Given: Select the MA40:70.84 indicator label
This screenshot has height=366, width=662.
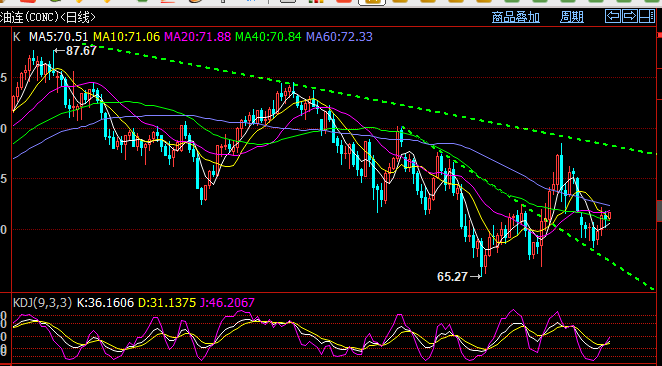Looking at the screenshot, I should 268,37.
